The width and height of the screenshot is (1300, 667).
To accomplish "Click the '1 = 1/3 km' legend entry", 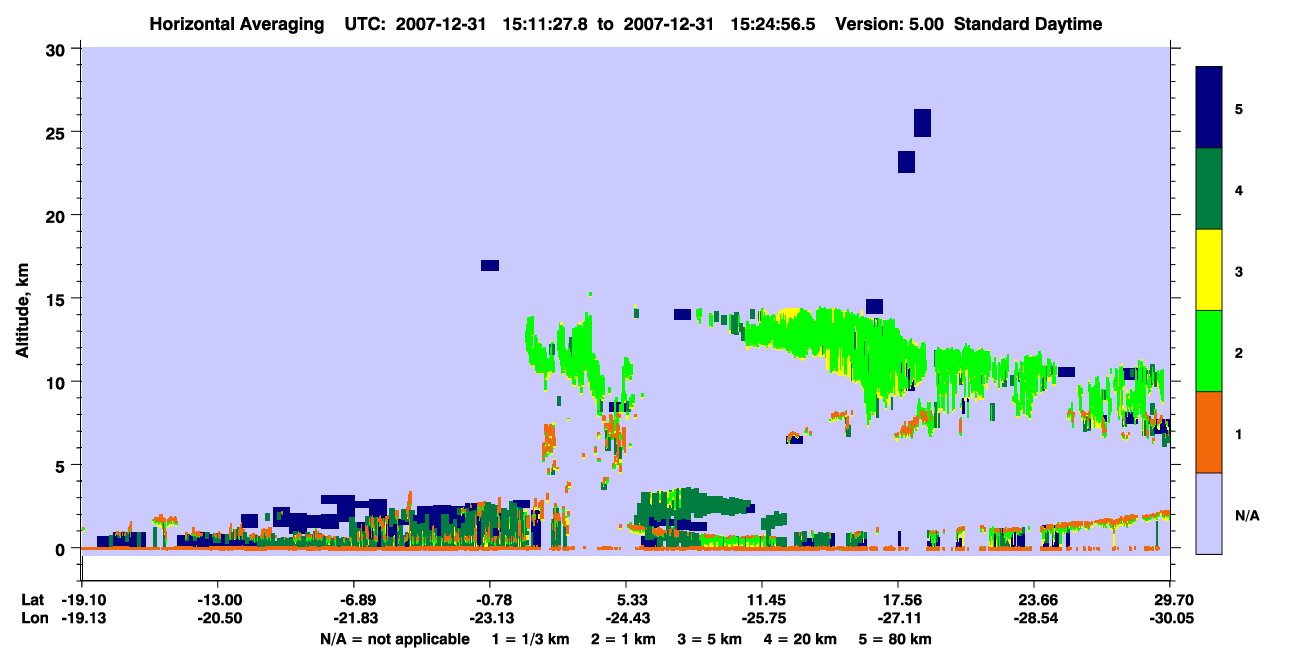I will (x=529, y=638).
